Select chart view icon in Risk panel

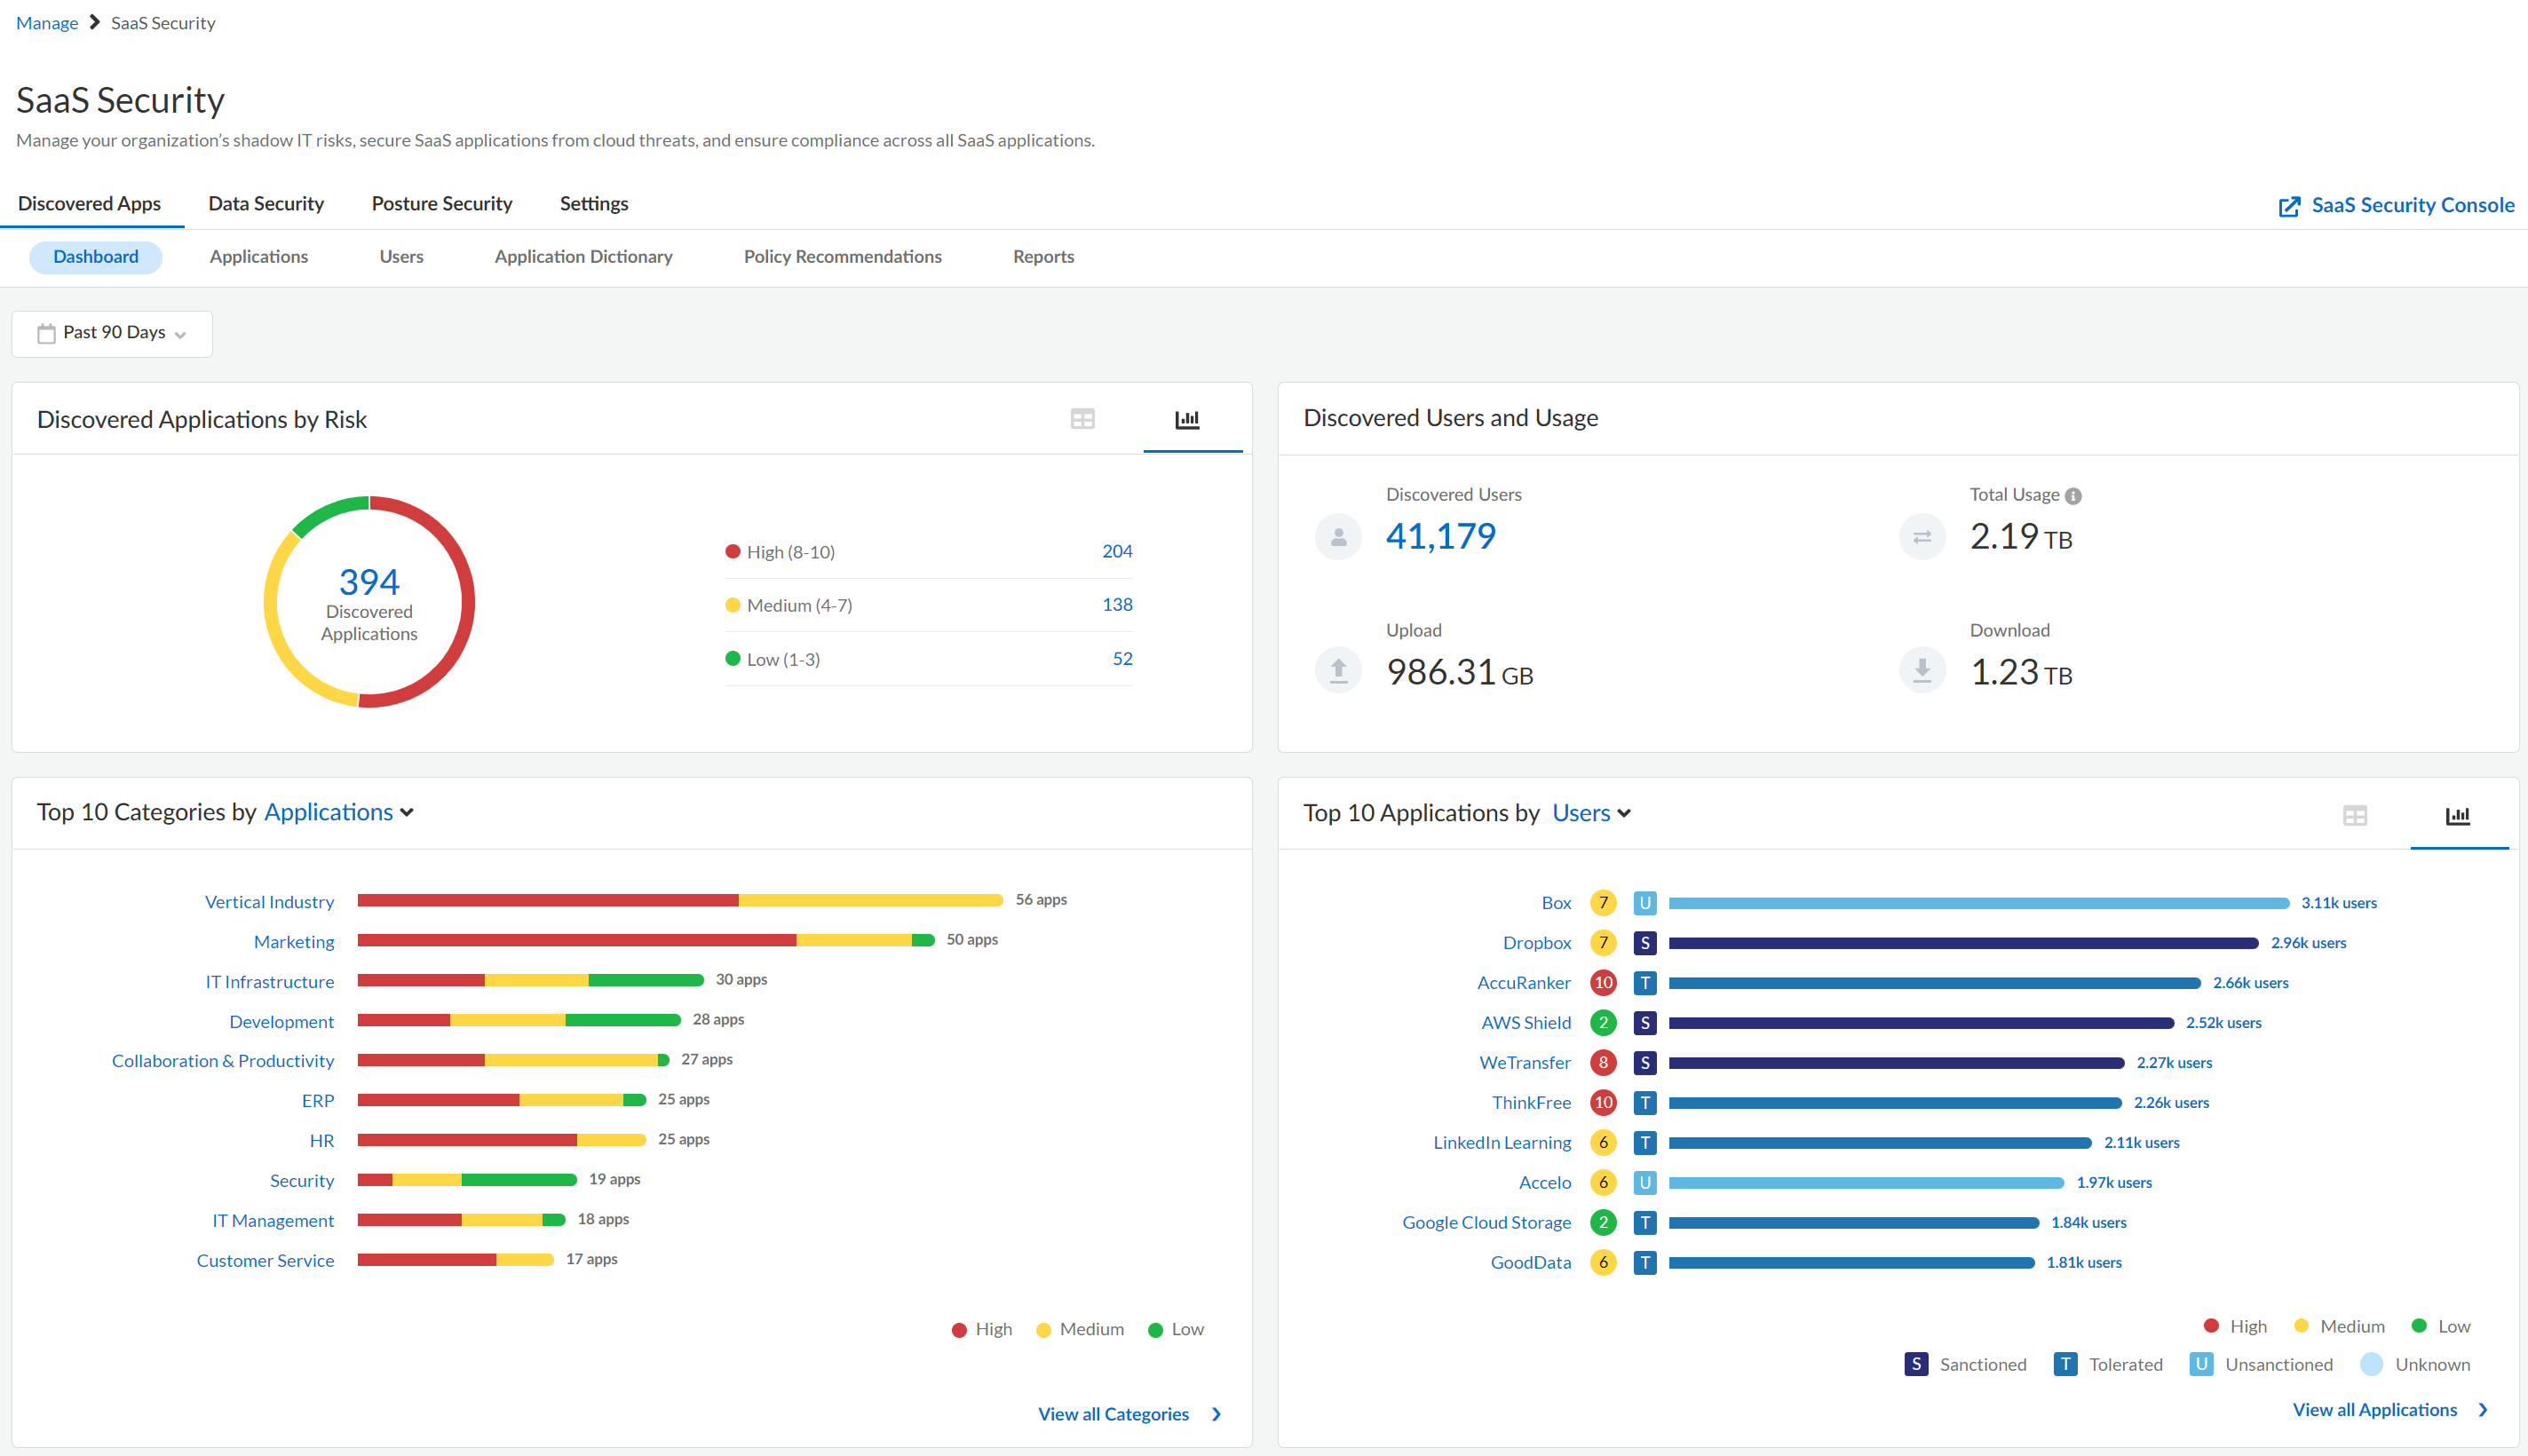tap(1187, 419)
